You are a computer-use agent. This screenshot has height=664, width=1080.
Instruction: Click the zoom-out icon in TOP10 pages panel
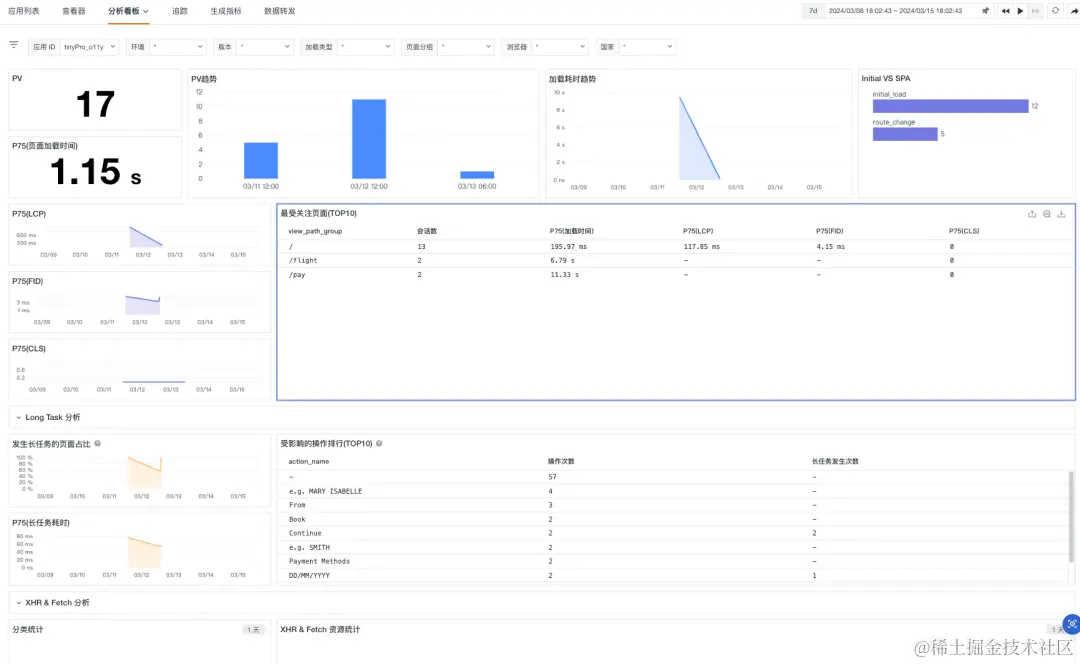(1047, 214)
